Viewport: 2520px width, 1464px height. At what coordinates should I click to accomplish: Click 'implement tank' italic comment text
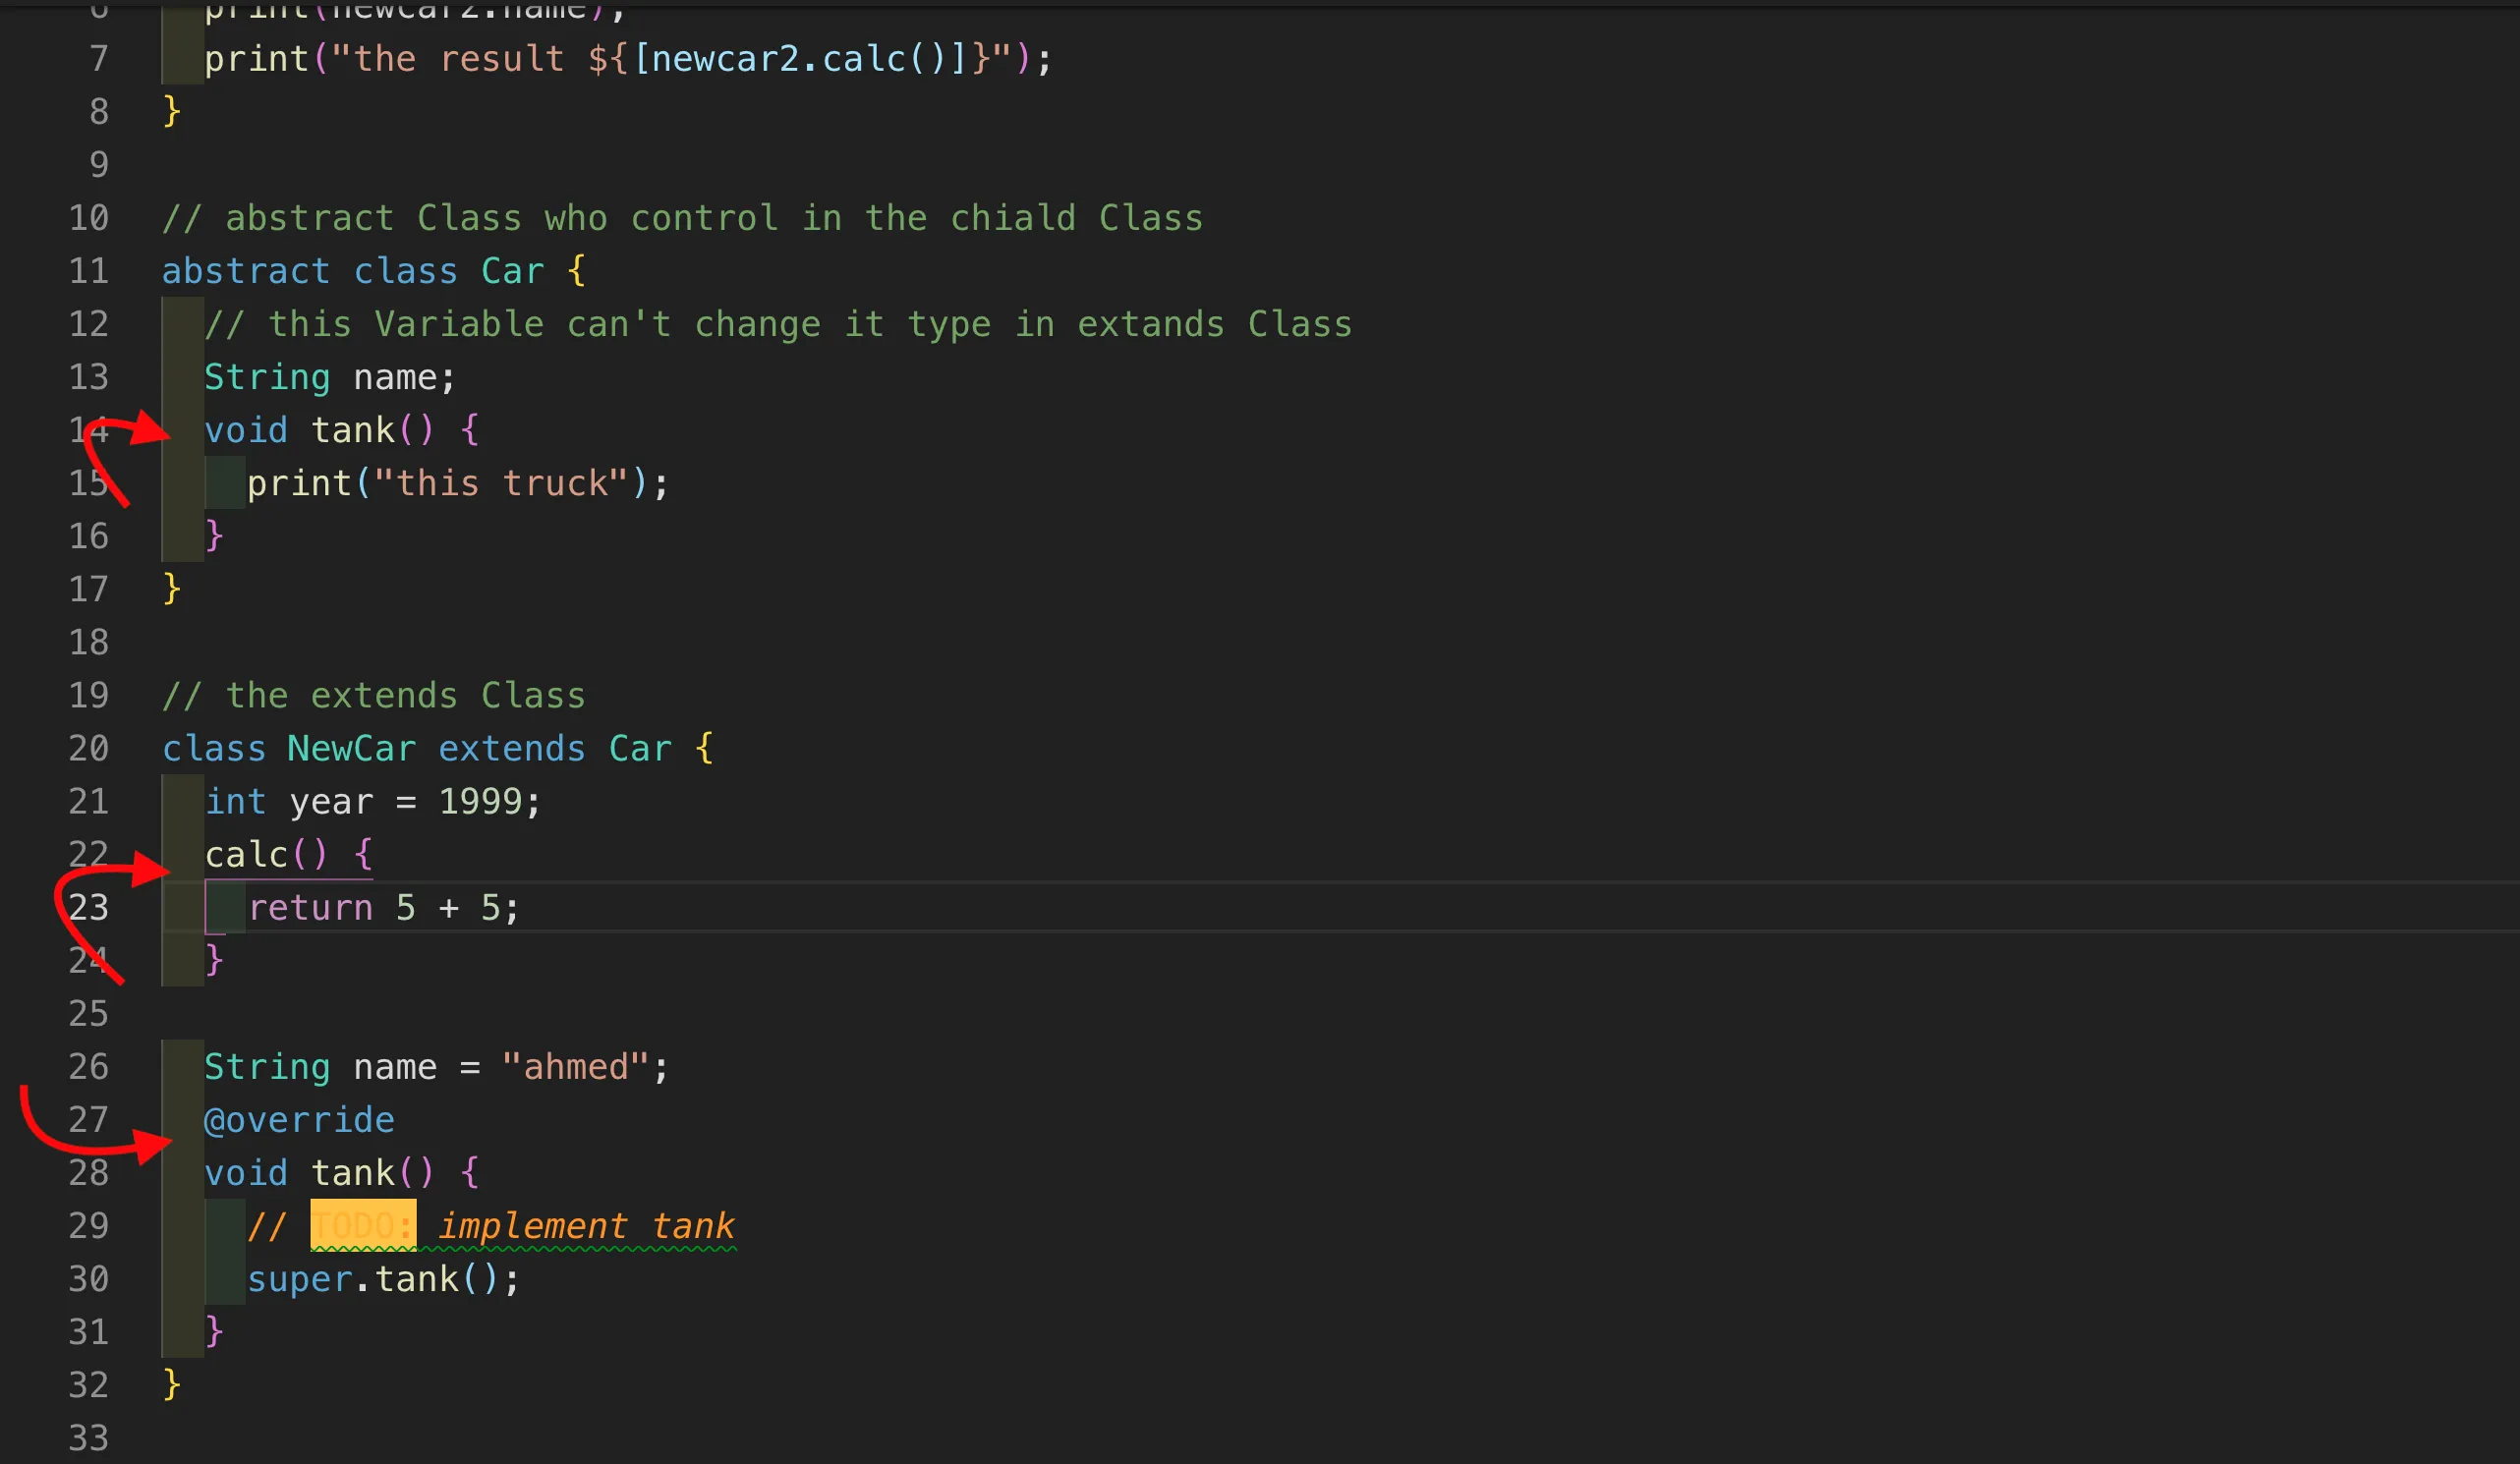point(586,1225)
